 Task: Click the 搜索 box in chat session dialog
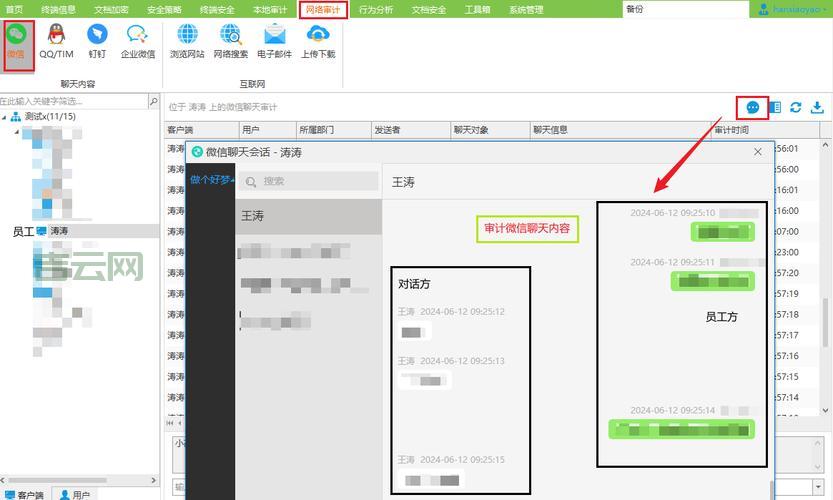309,181
